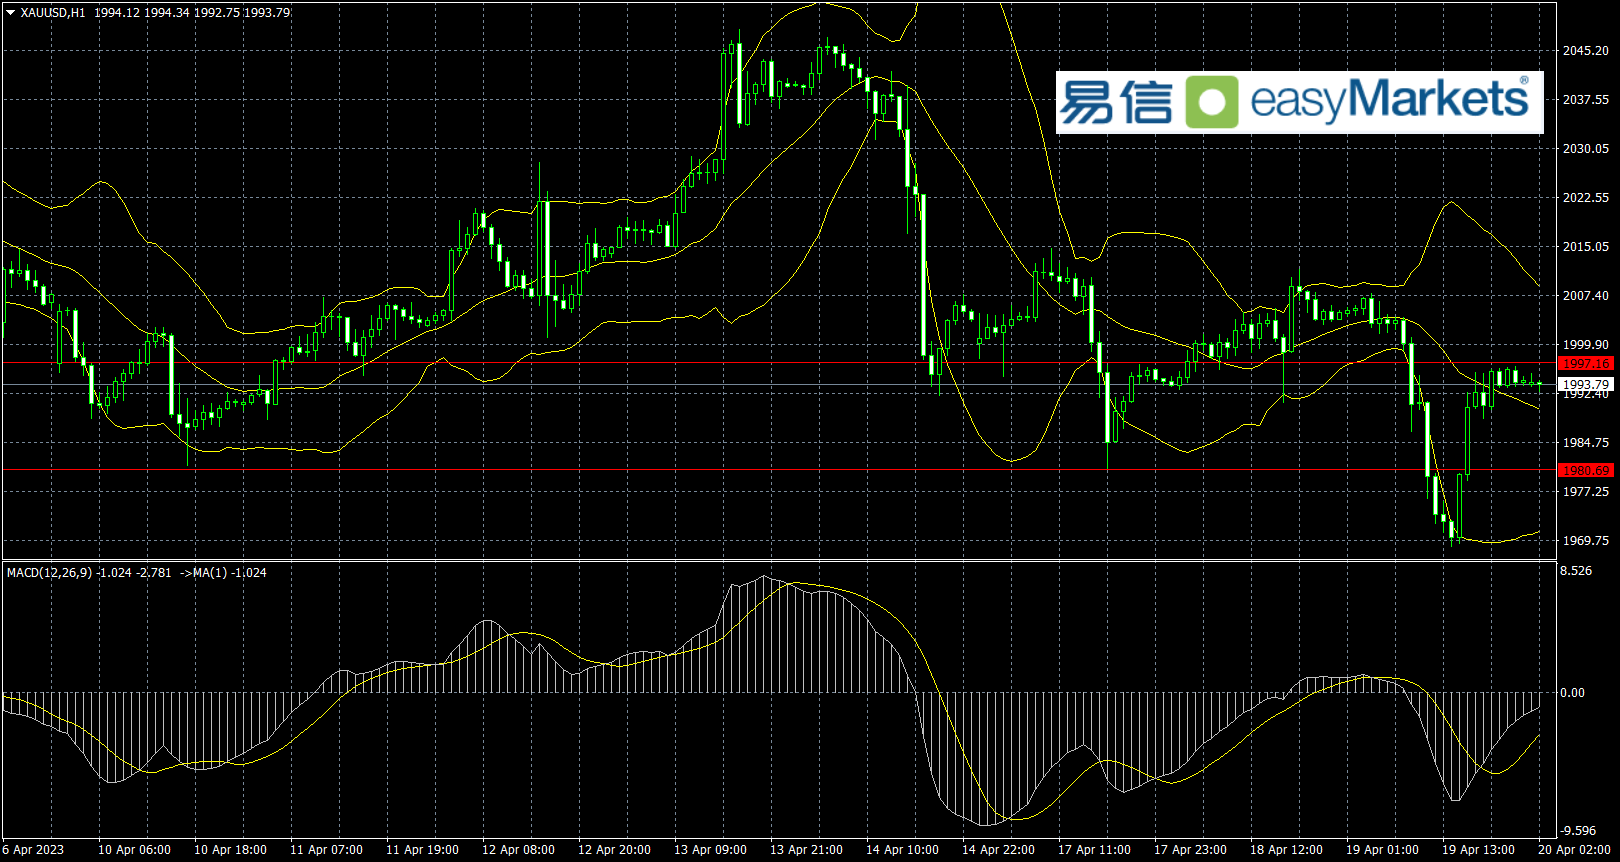Click the red 1997.16 price level label
This screenshot has height=862, width=1620.
click(x=1586, y=363)
